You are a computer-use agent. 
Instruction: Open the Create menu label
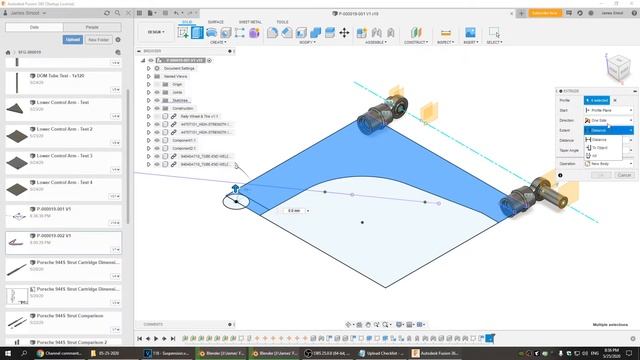click(218, 42)
